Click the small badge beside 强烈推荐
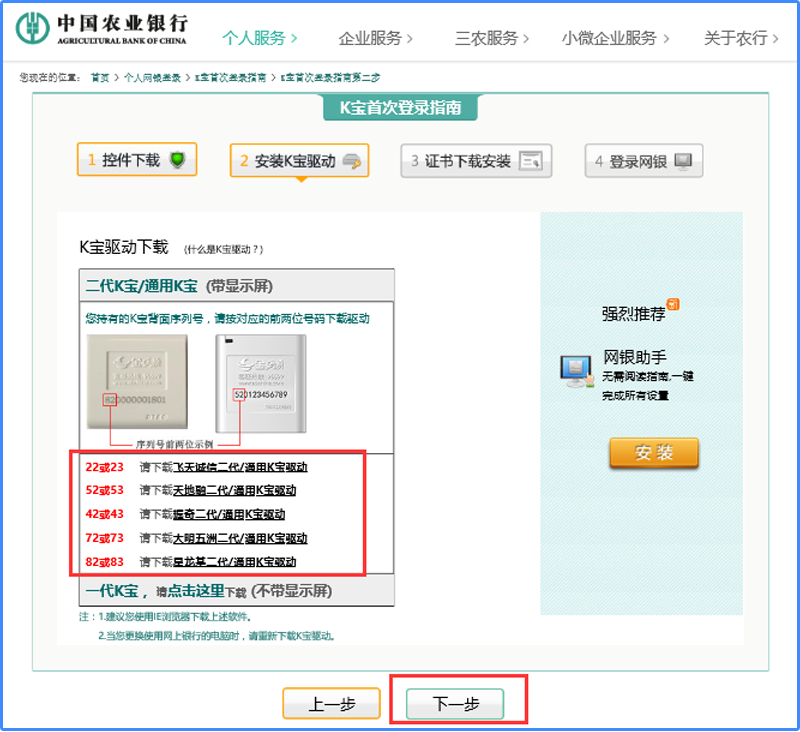The width and height of the screenshot is (800, 732). [x=674, y=305]
